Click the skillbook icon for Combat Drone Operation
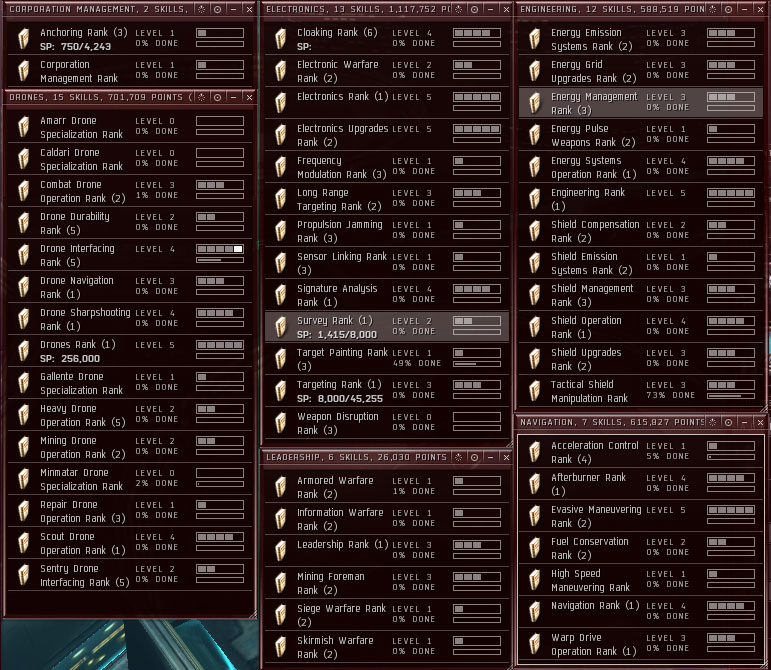 pos(23,191)
